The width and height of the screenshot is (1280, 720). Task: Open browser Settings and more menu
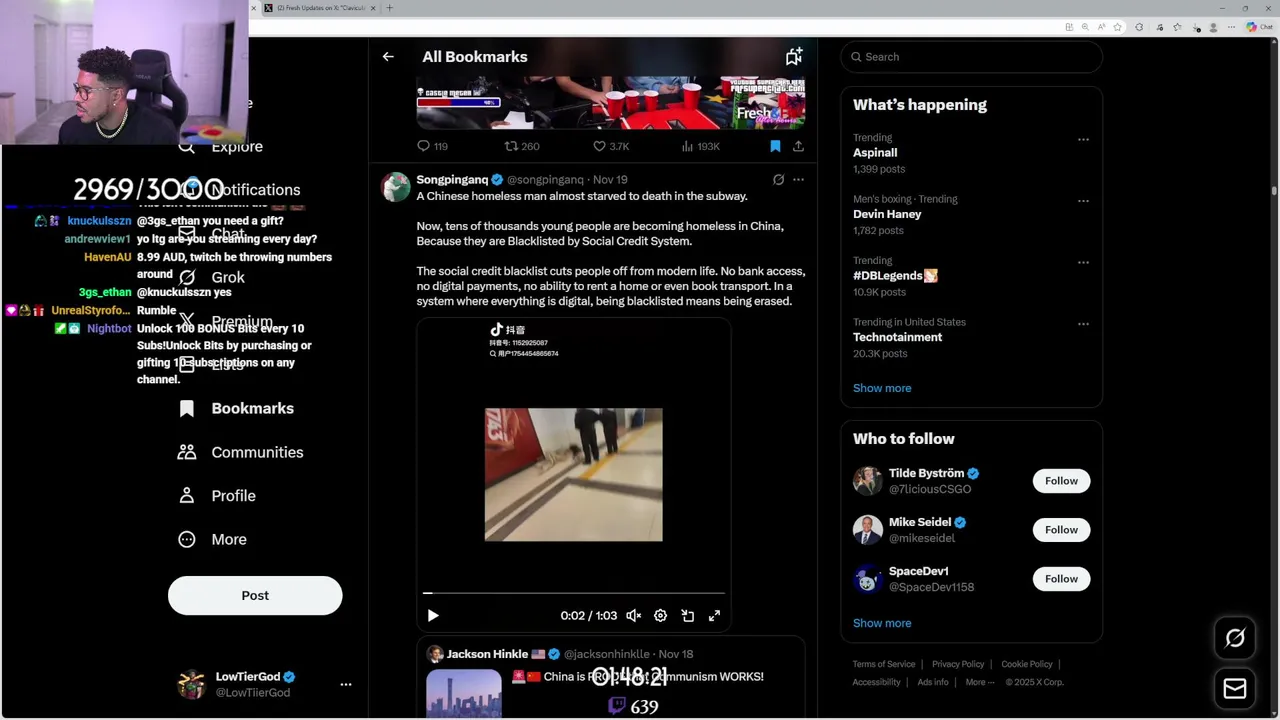click(1232, 27)
